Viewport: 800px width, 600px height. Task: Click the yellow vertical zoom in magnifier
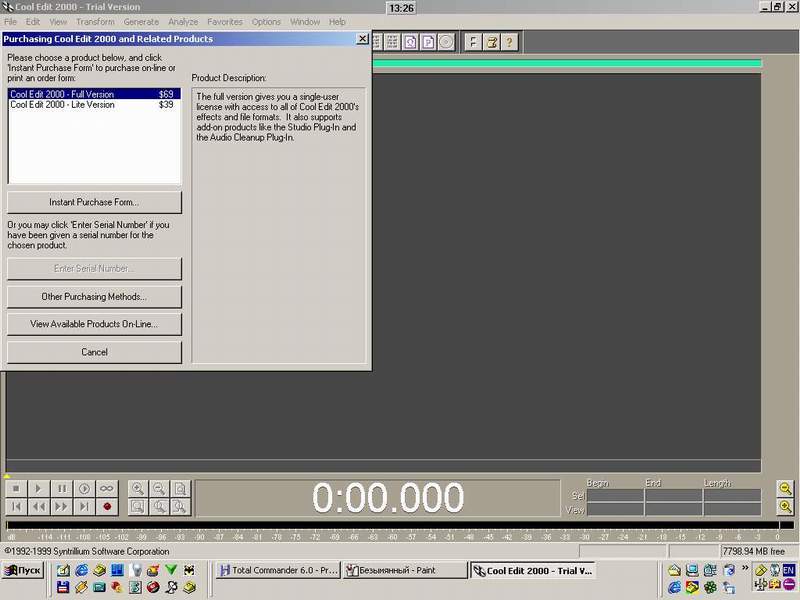pos(785,507)
